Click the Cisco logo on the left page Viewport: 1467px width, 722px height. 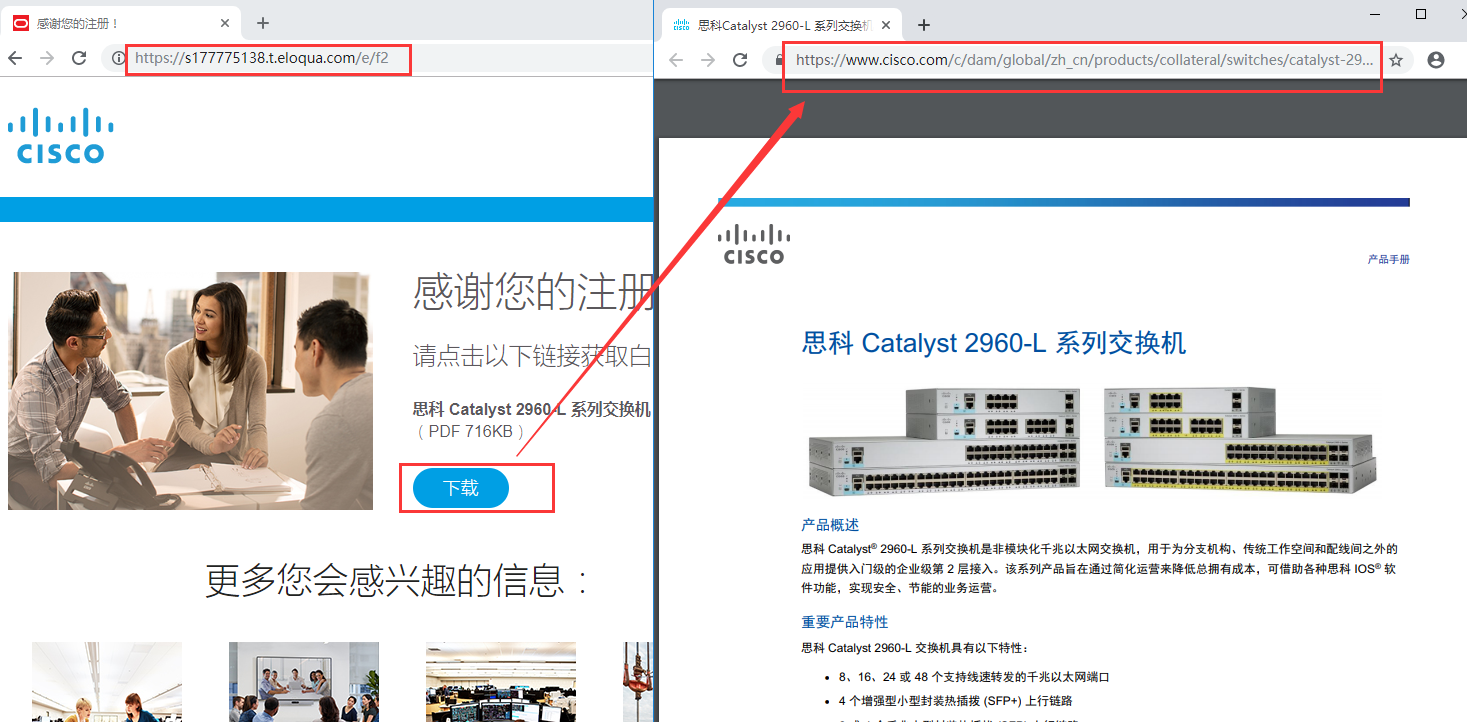coord(61,136)
